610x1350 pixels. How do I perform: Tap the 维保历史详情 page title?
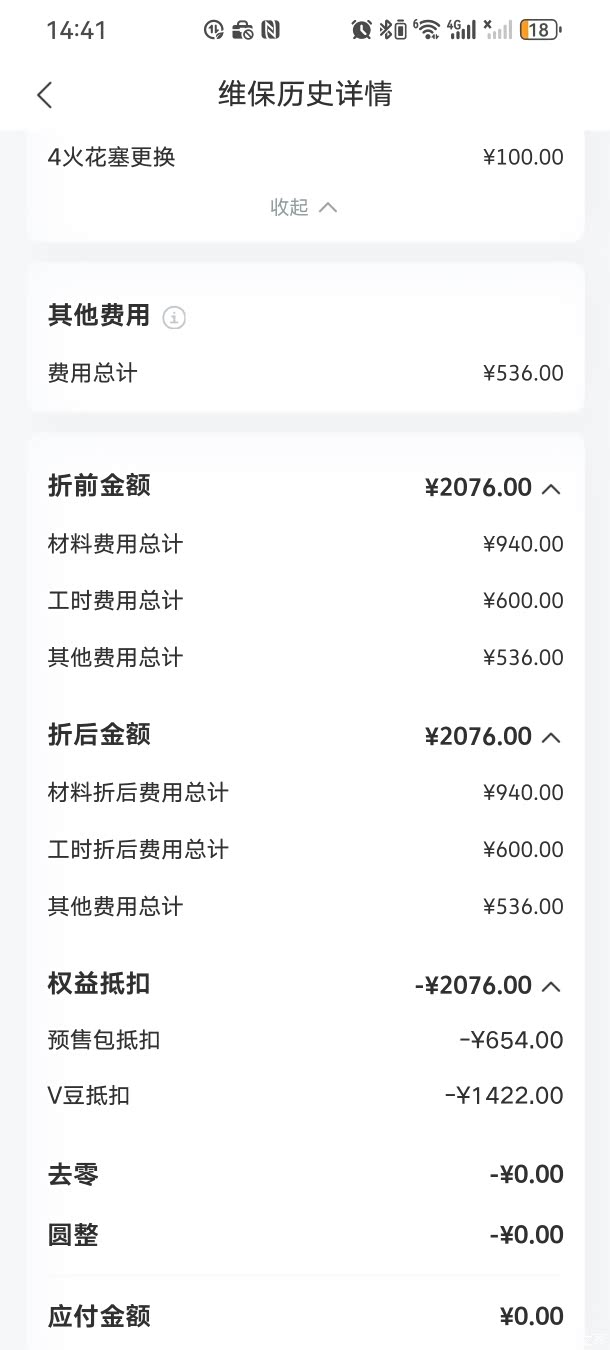(305, 94)
